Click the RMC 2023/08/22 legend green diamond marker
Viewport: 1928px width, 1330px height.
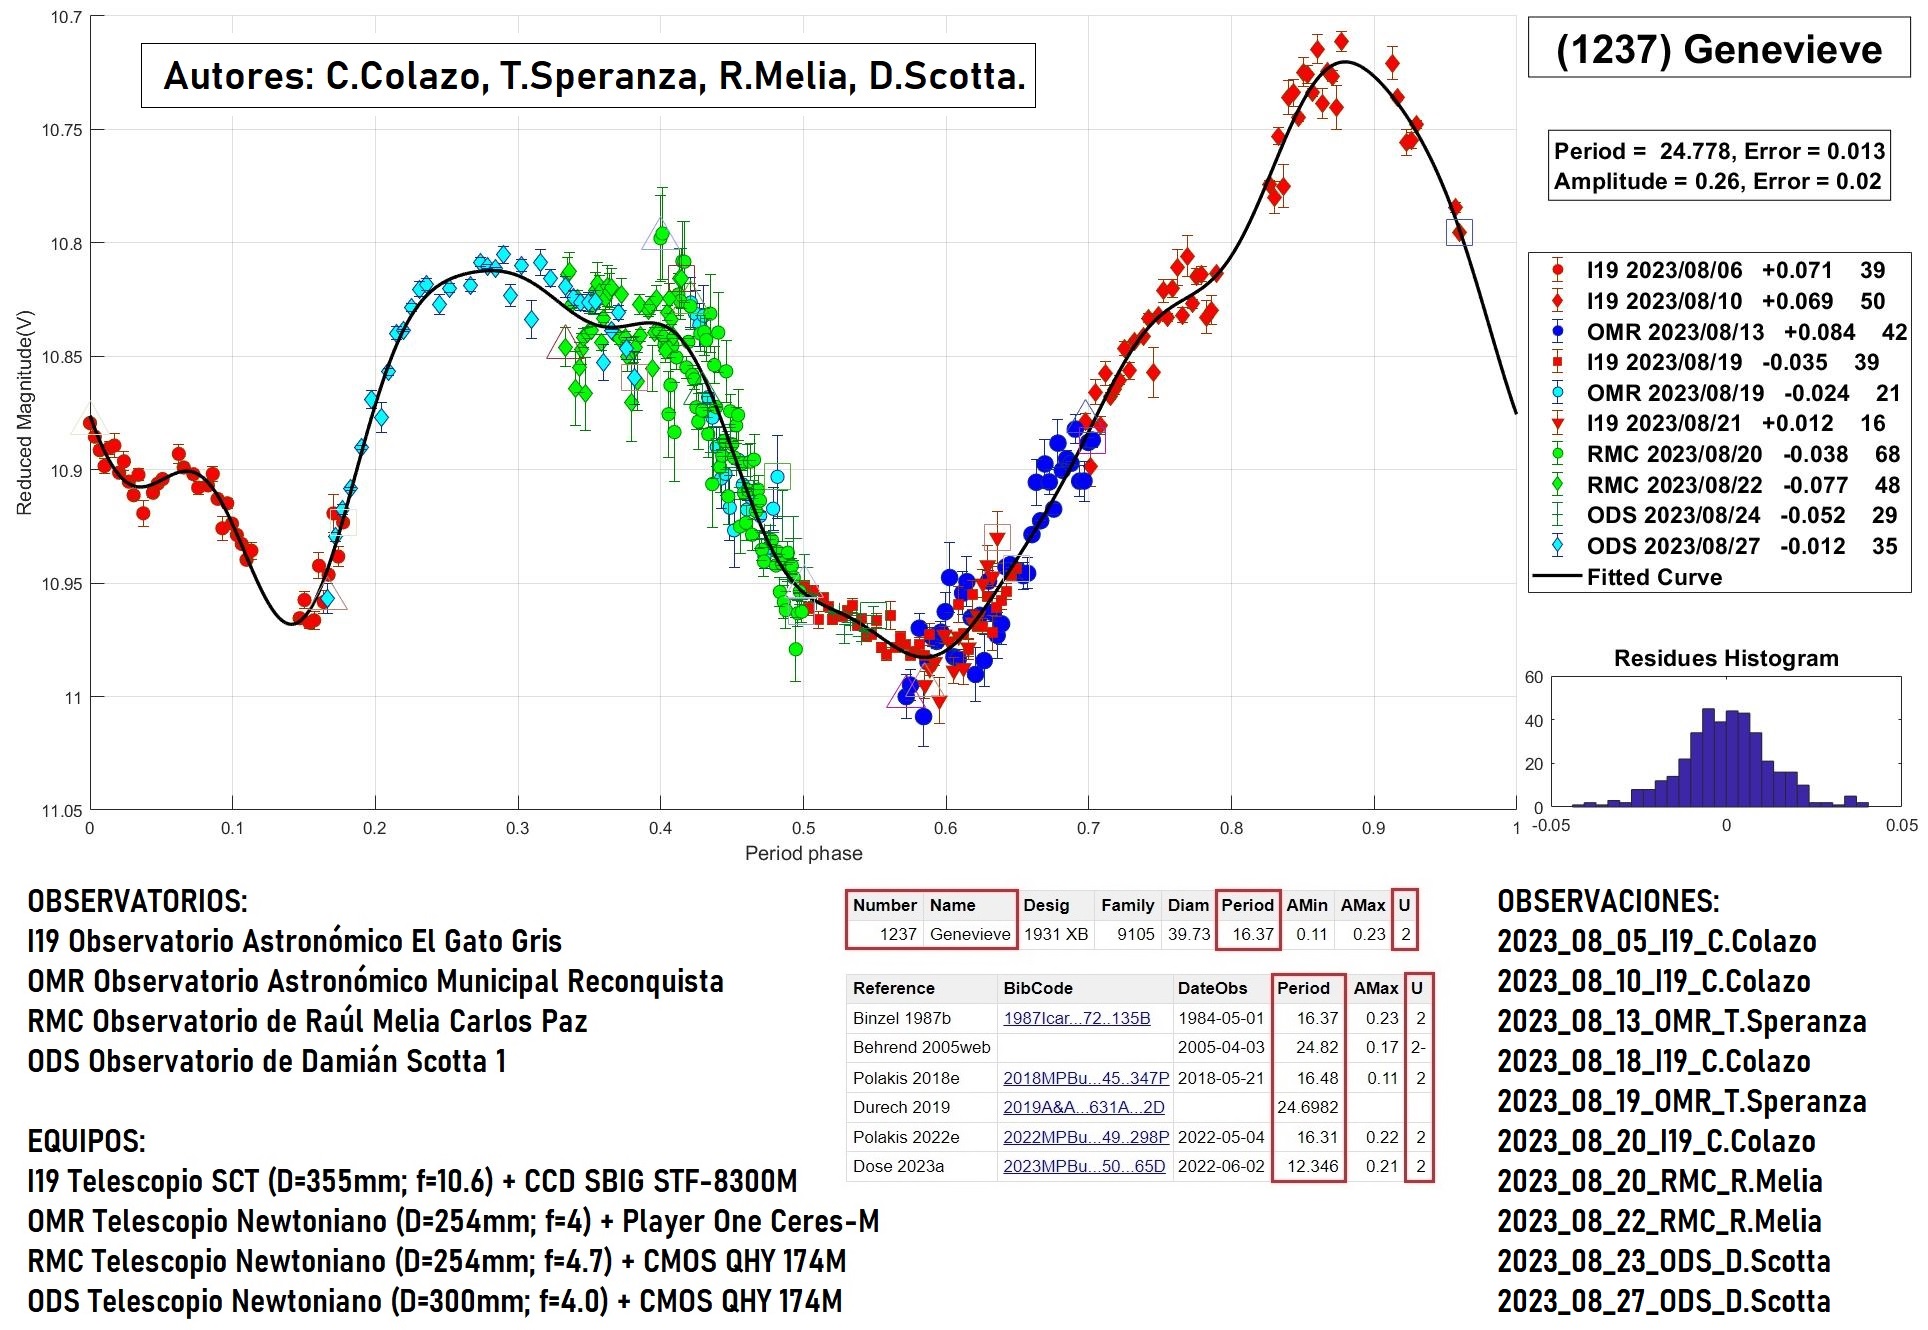click(1557, 485)
